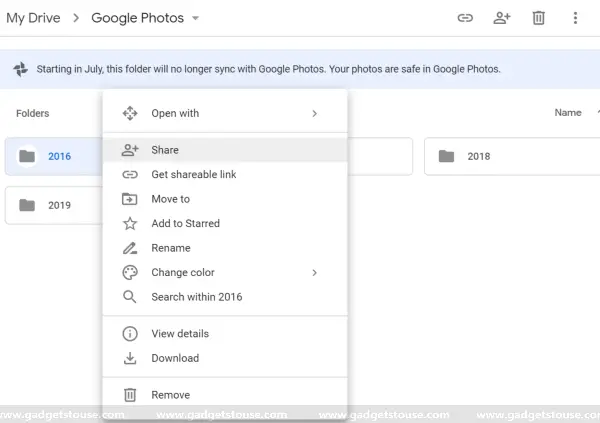The width and height of the screenshot is (600, 423).
Task: Select Remove at bottom of context menu
Action: [225, 395]
